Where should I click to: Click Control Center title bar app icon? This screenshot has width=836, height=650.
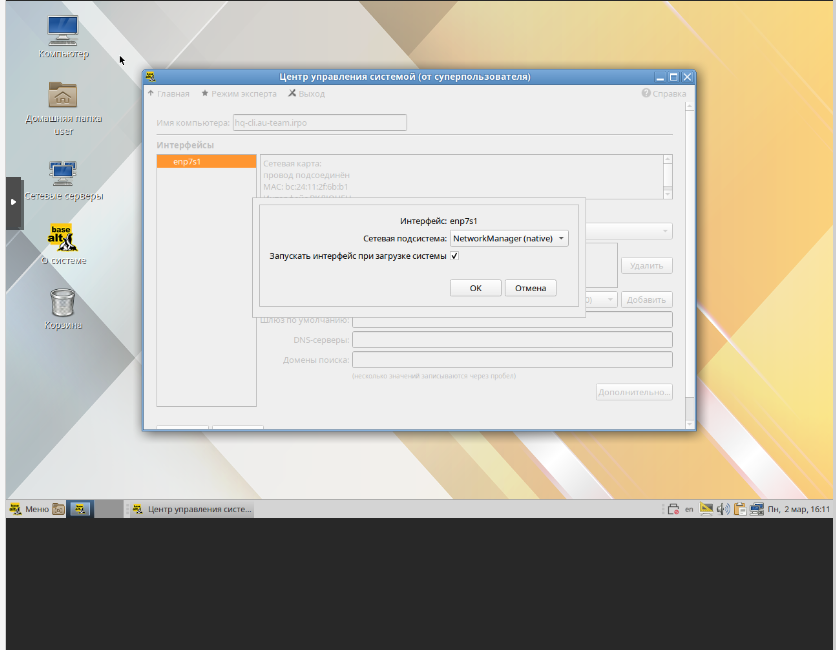[150, 77]
